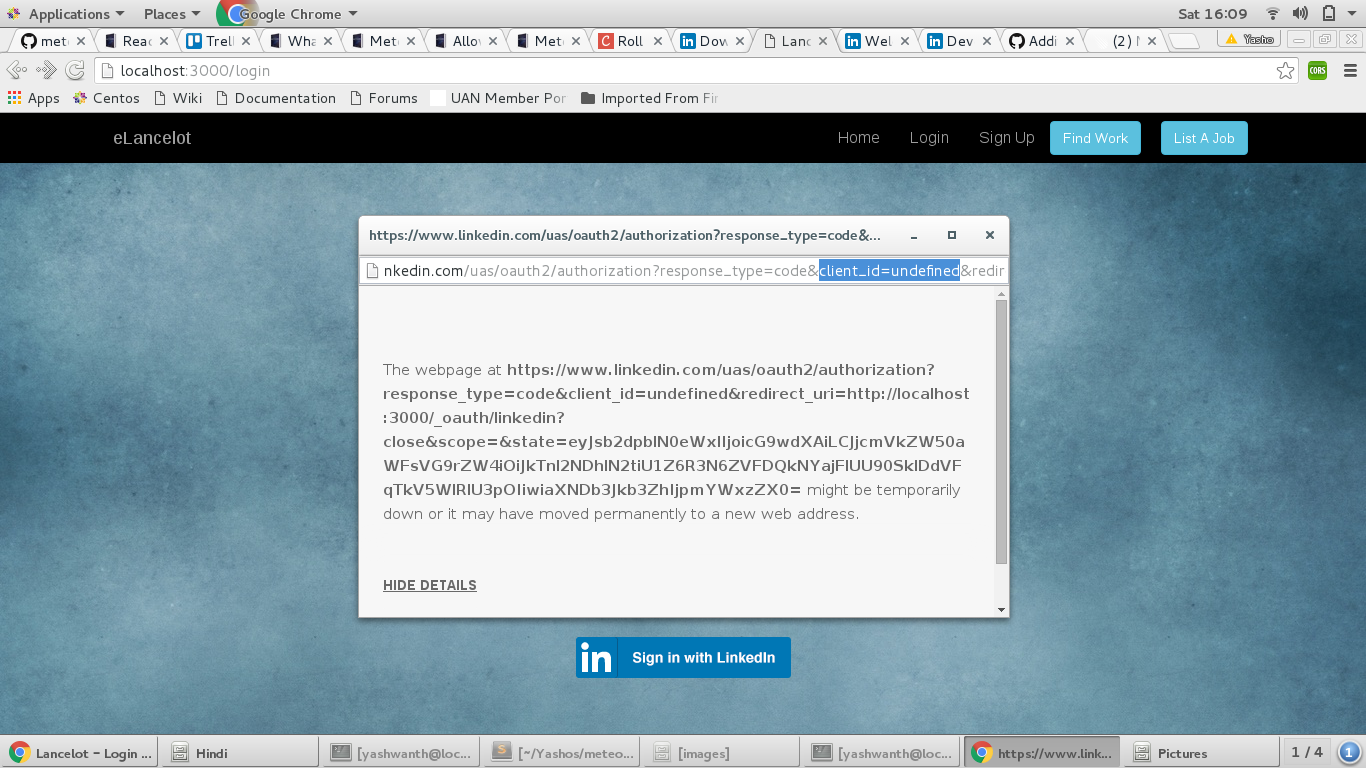Viewport: 1366px width, 768px height.
Task: Open the Applications menu in the top panel
Action: pos(66,14)
